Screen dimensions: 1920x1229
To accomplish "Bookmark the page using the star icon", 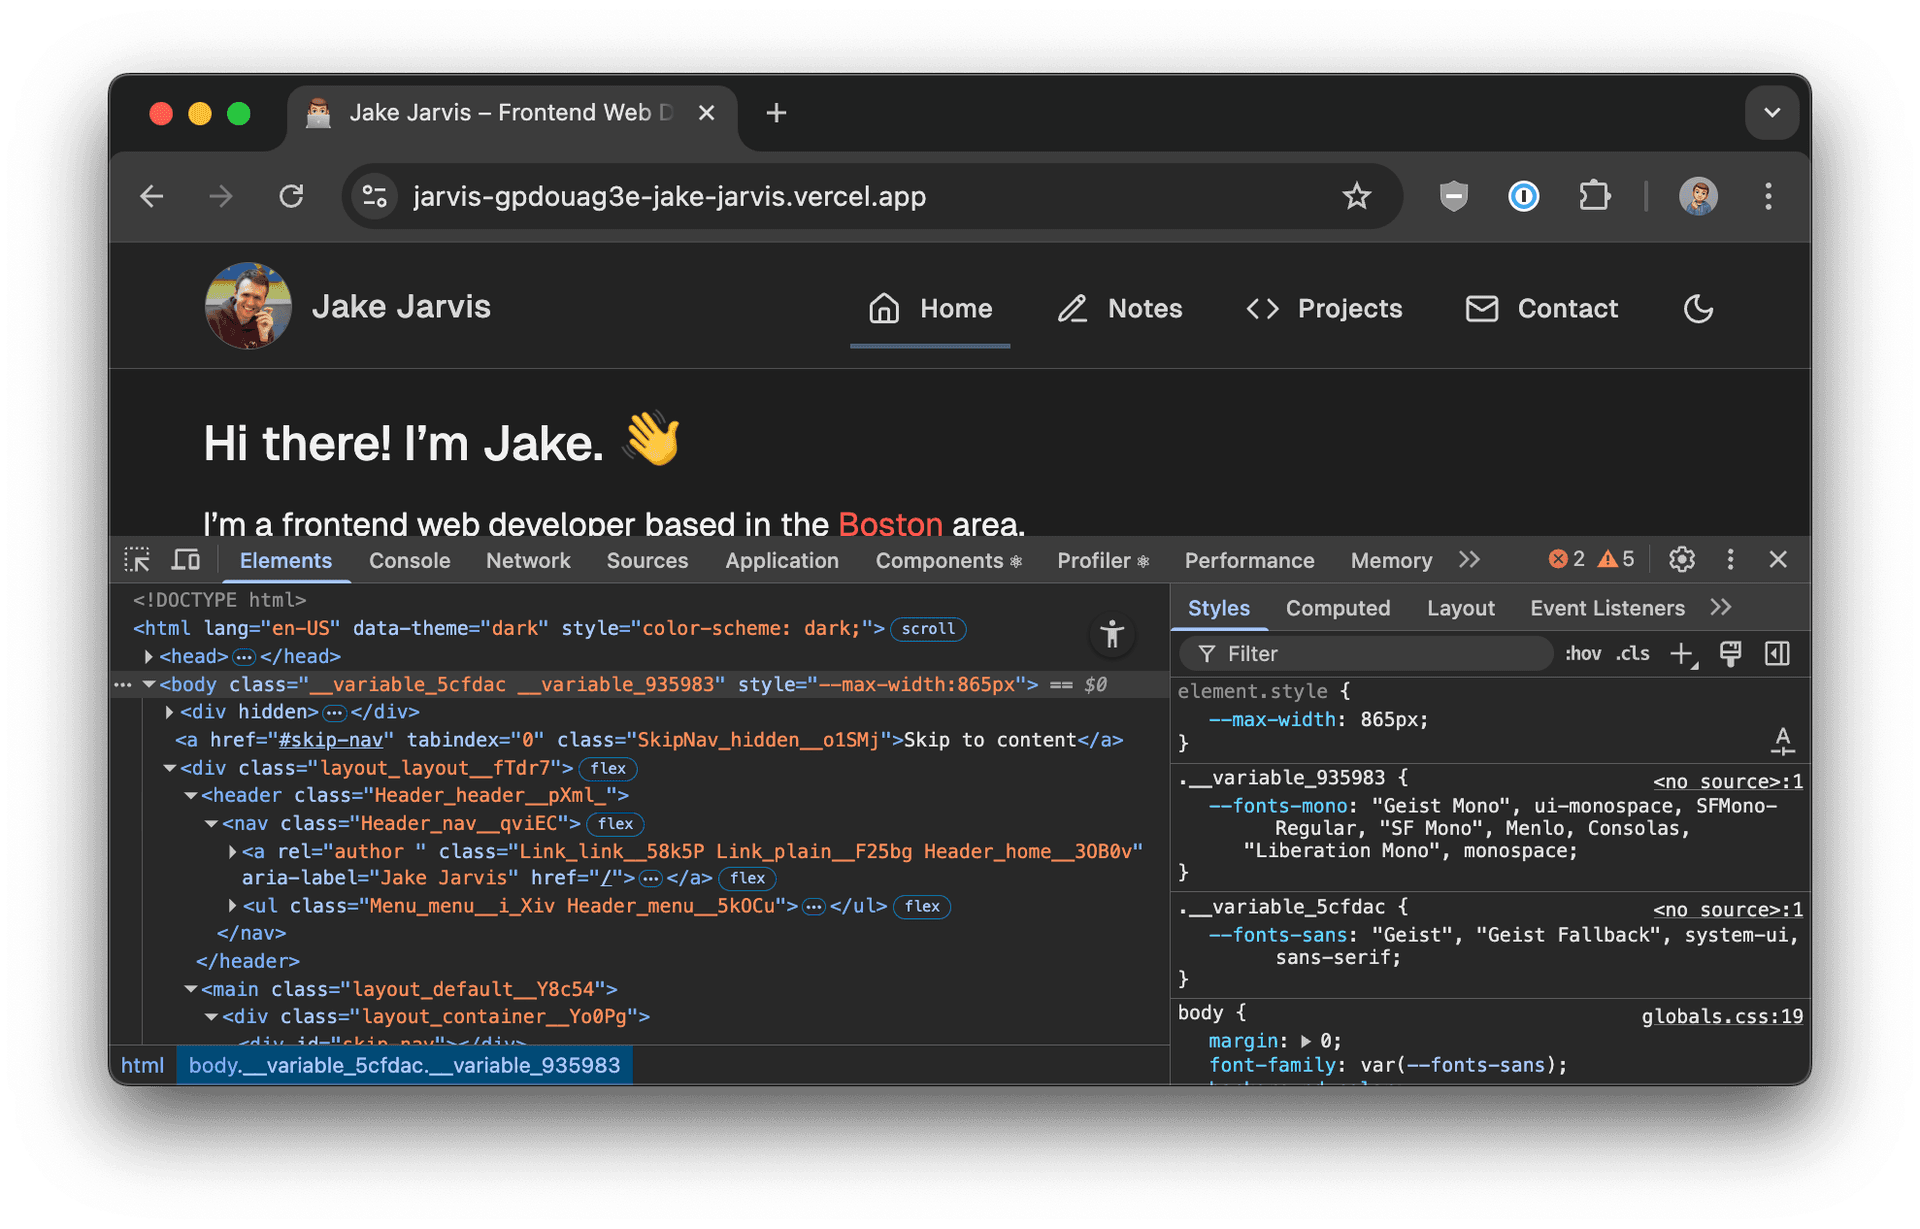I will coord(1357,196).
